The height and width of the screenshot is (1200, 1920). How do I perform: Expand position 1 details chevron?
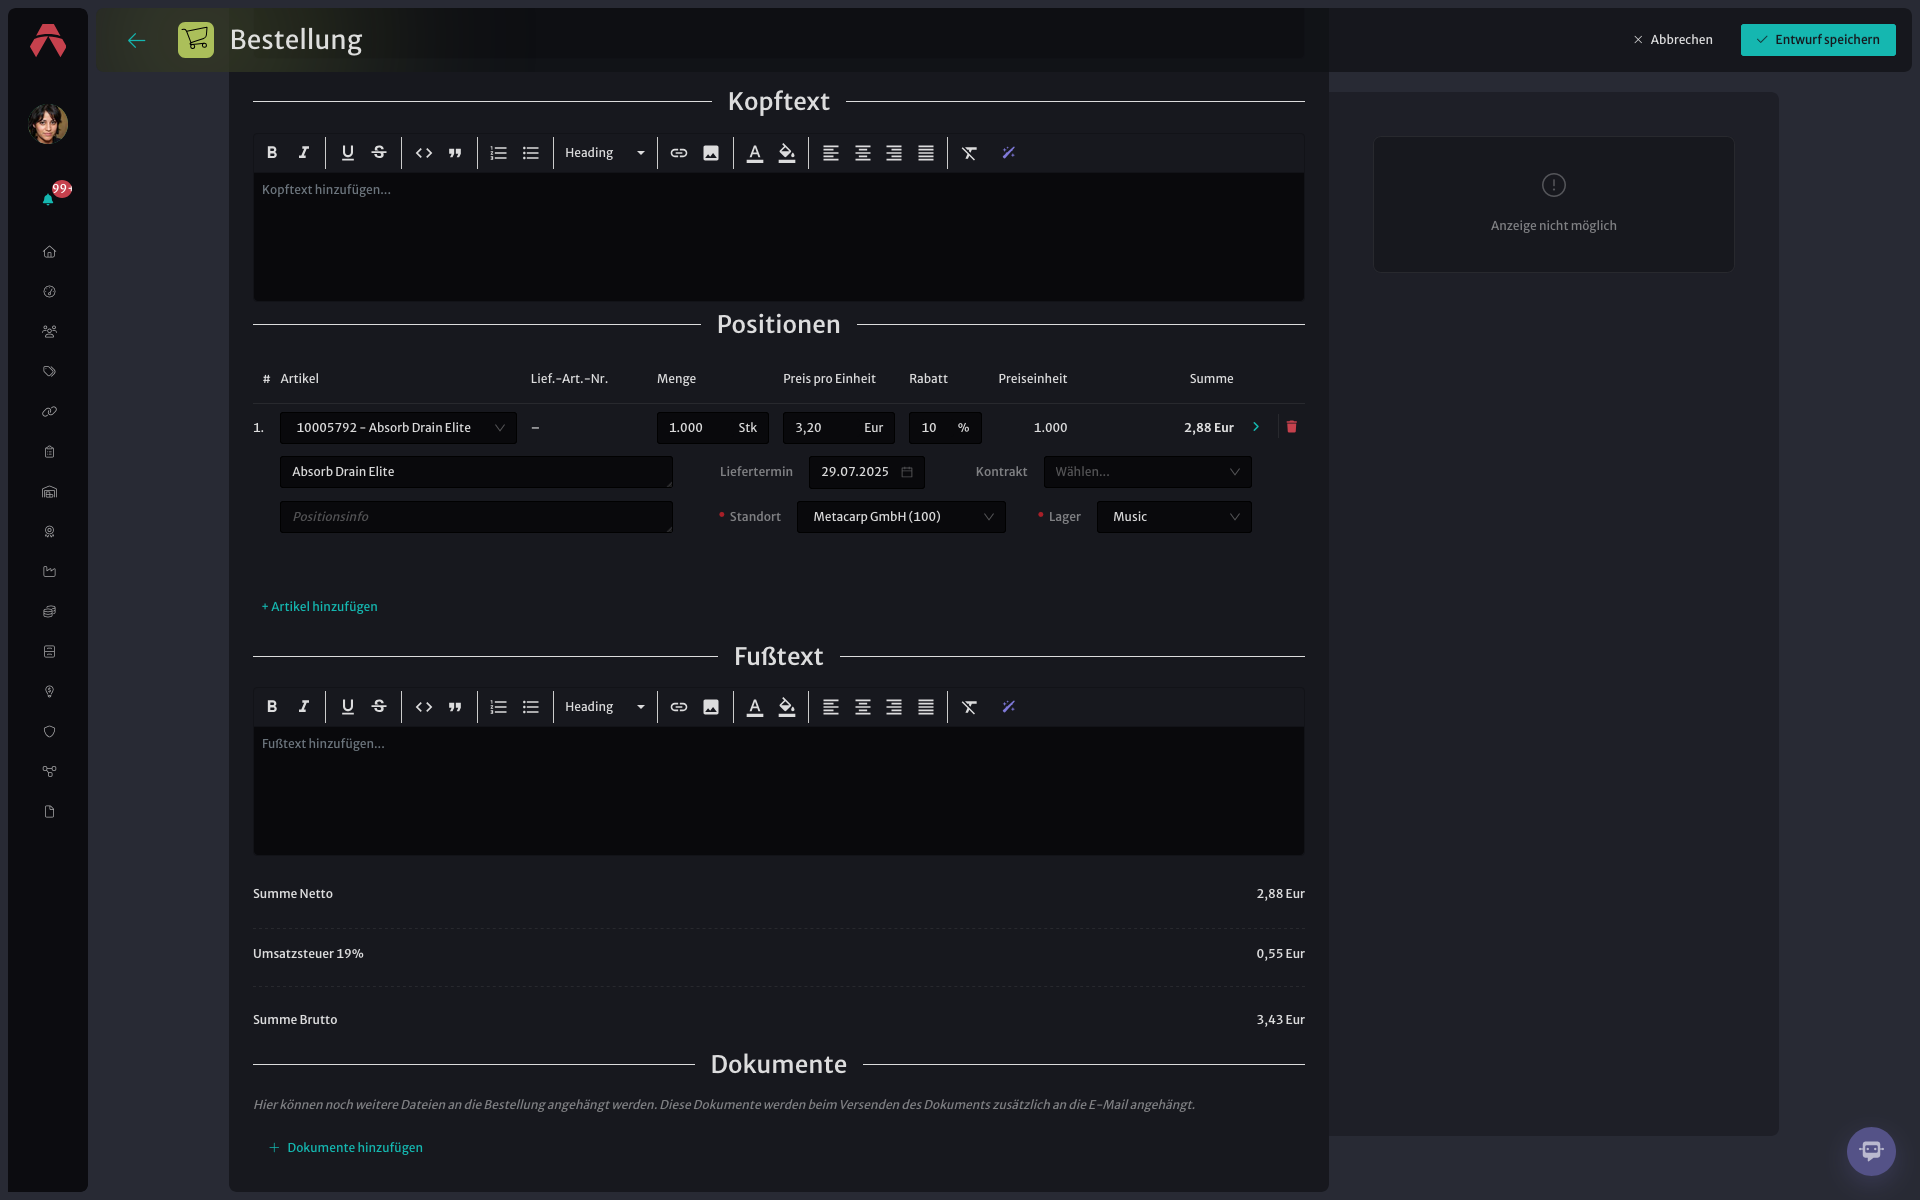click(x=1256, y=427)
